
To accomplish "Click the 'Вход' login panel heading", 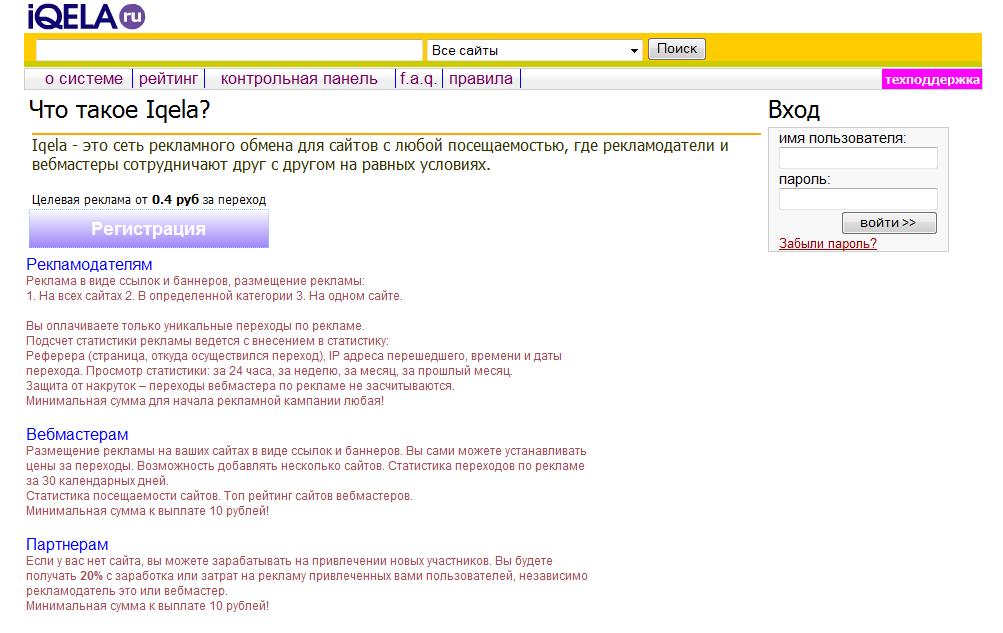I will coord(794,110).
